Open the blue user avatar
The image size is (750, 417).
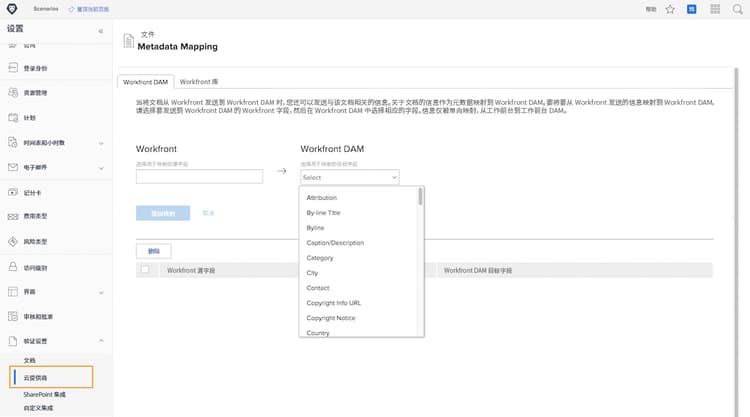tap(692, 9)
